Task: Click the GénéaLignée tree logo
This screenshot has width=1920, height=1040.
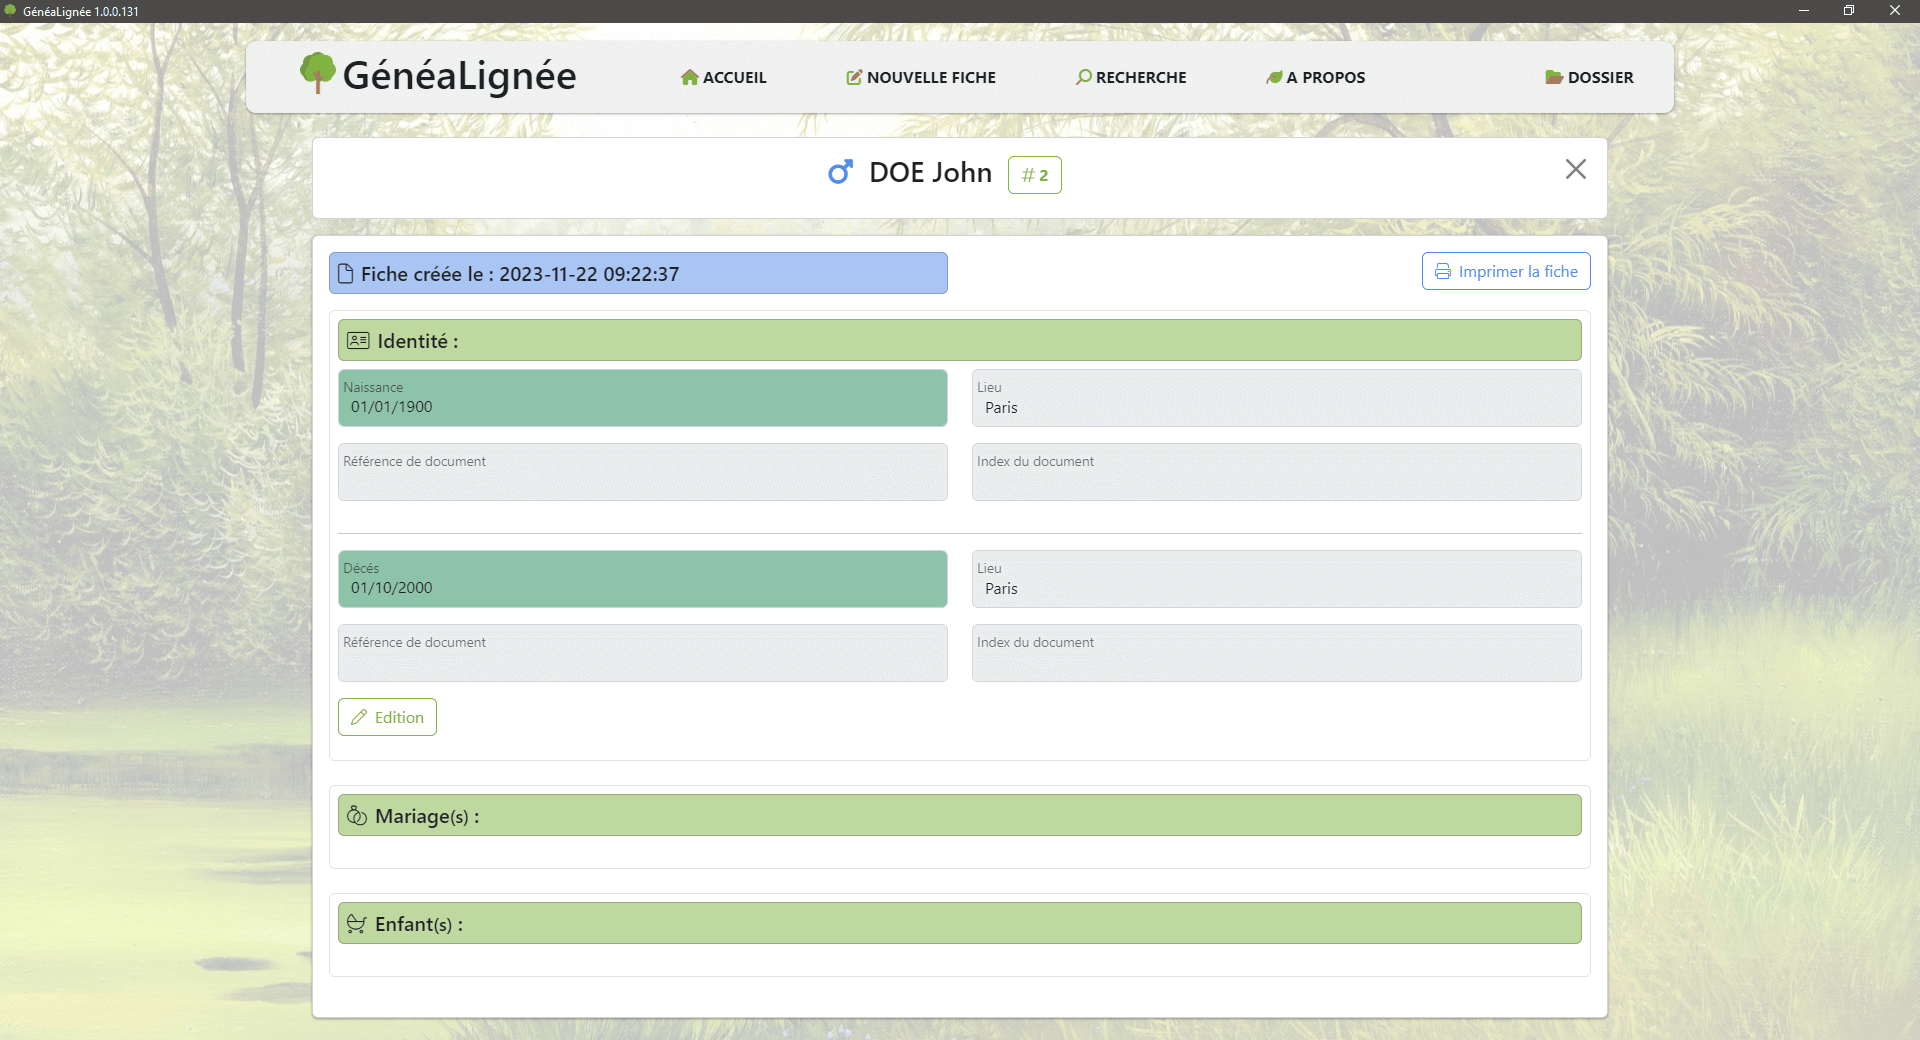Action: coord(318,73)
